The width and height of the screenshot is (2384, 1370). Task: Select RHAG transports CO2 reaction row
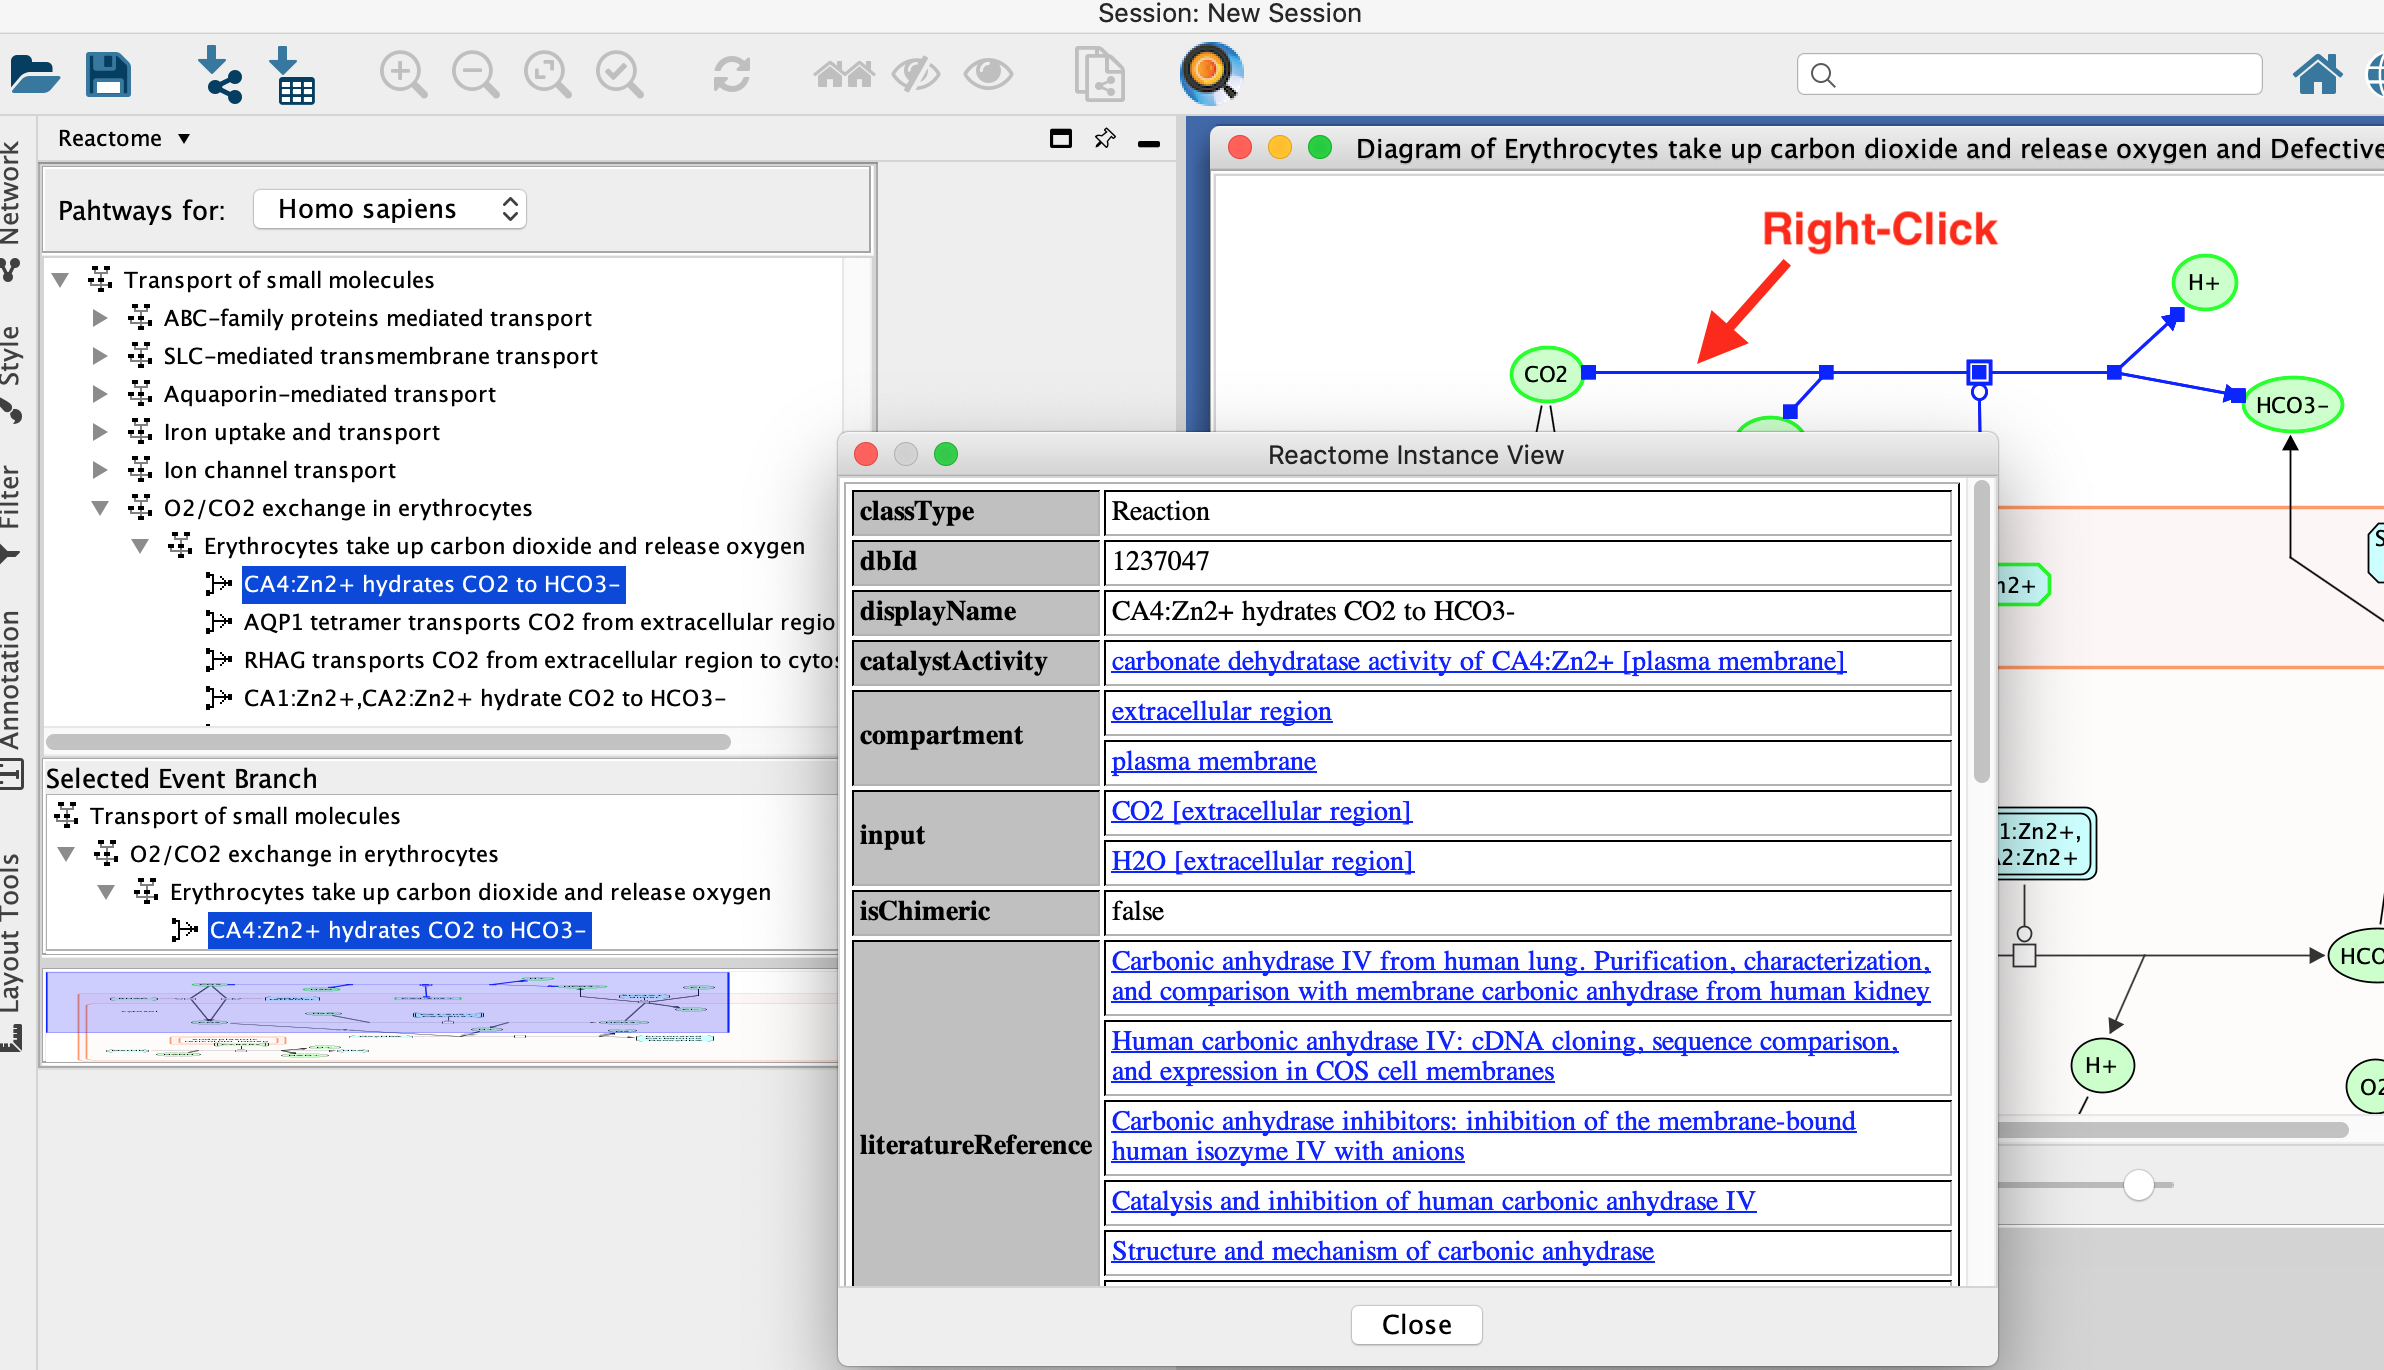(540, 660)
